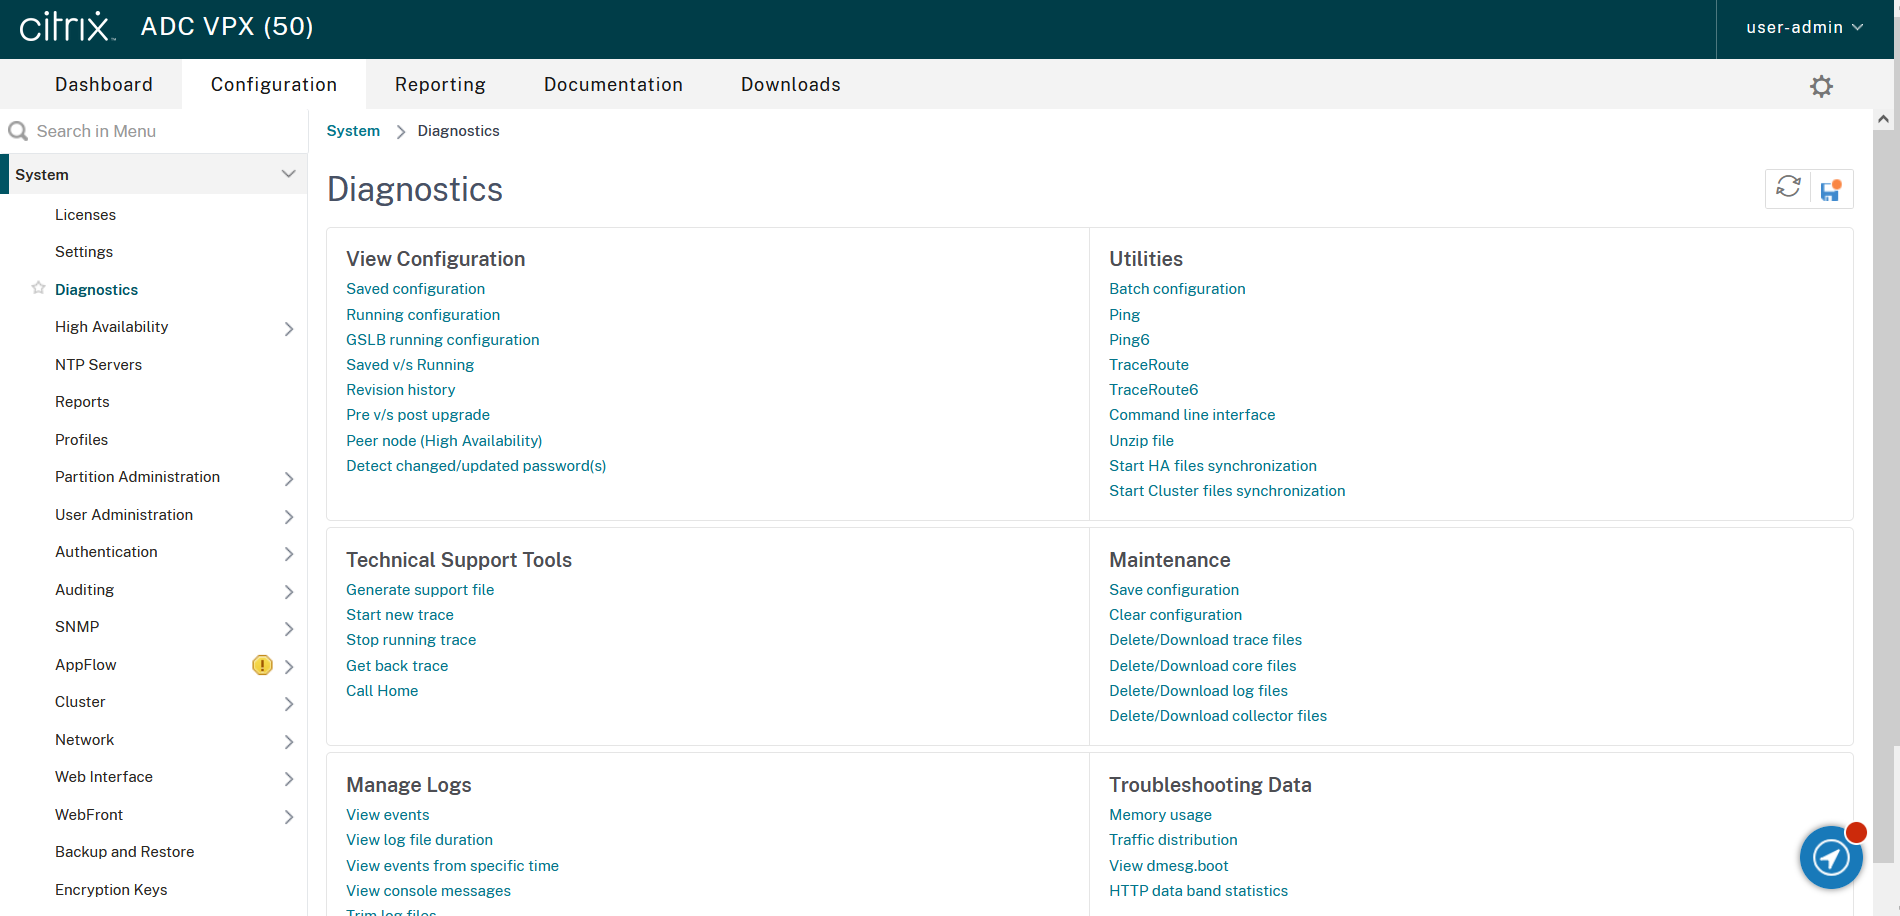Open the blue navigation help bubble

tap(1831, 857)
